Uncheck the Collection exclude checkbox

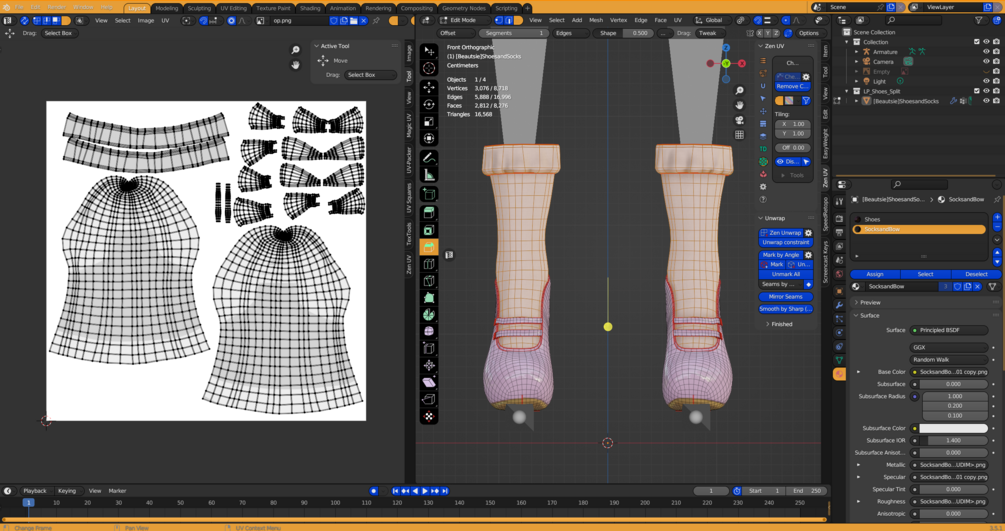[977, 42]
